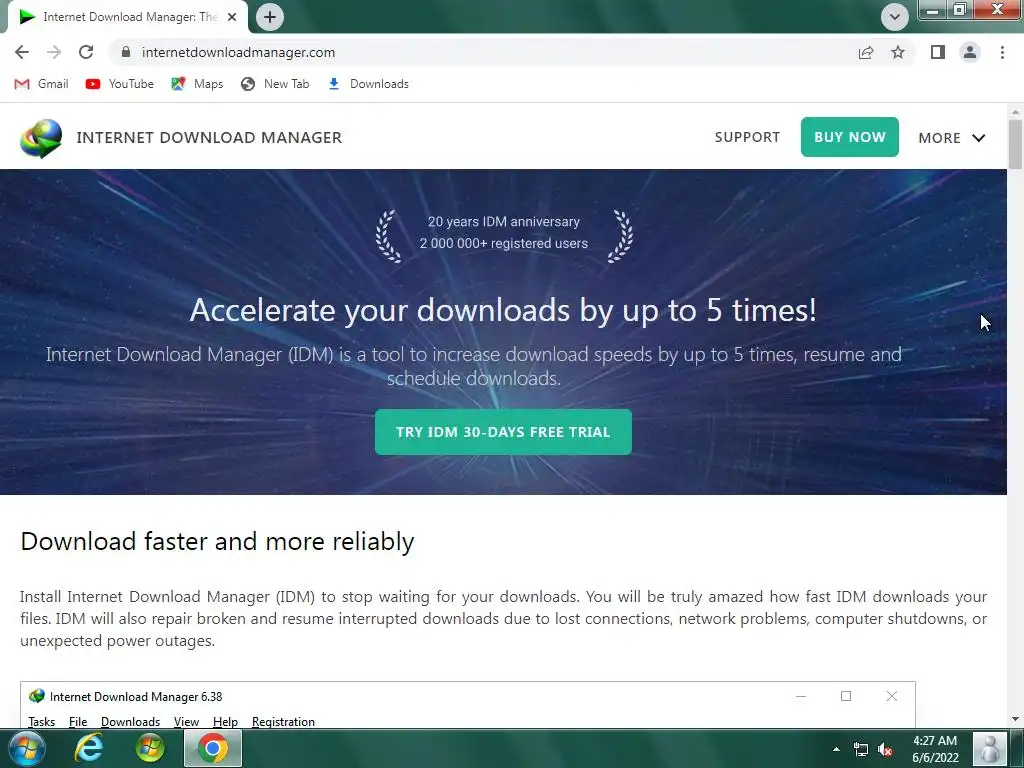The height and width of the screenshot is (768, 1024).
Task: Click Tasks menu in IDM screenshot
Action: point(41,721)
